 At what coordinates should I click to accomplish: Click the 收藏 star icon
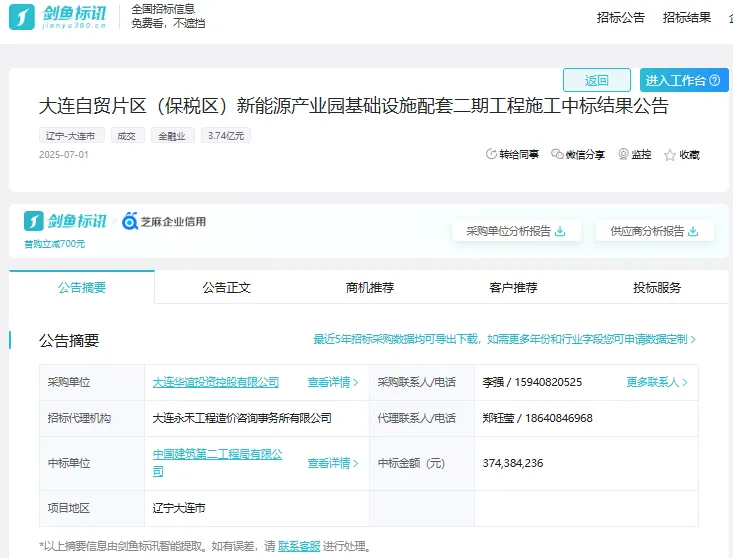pos(670,155)
